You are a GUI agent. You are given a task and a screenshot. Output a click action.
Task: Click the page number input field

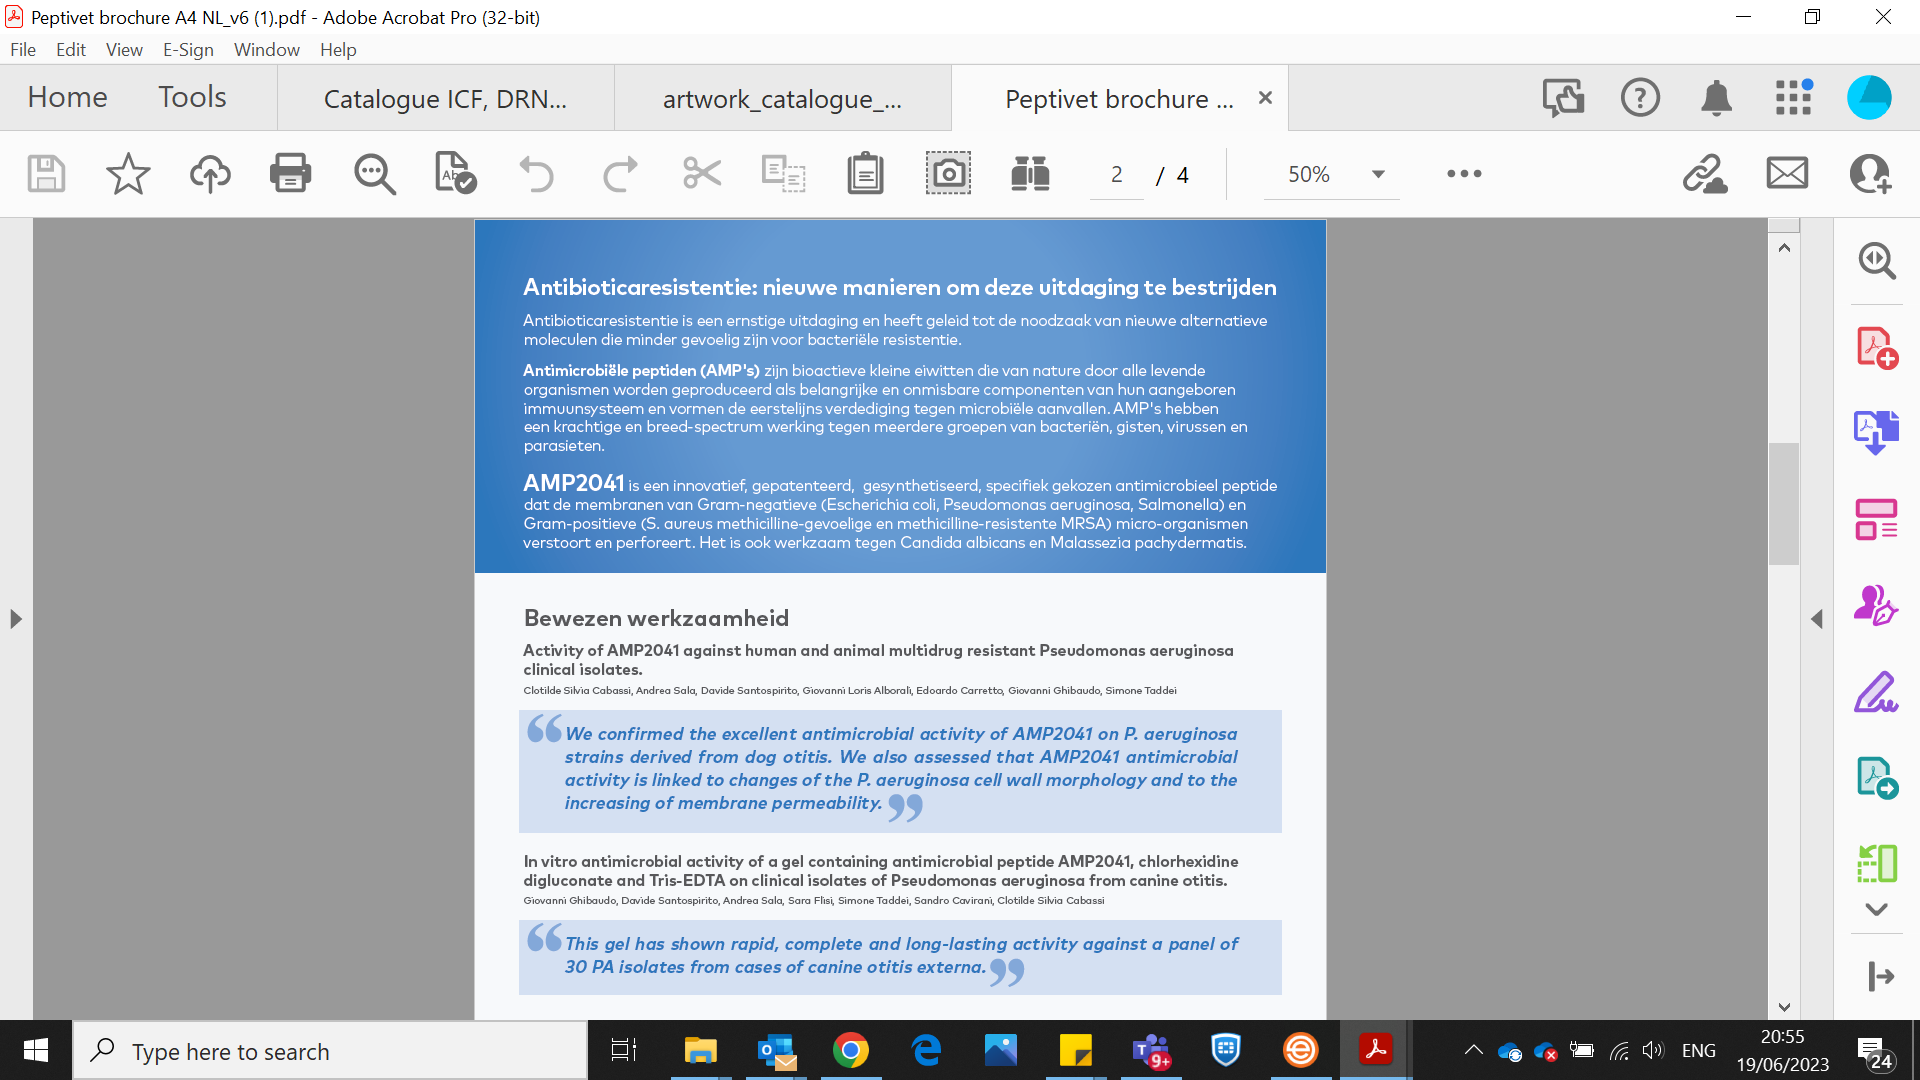(1116, 175)
